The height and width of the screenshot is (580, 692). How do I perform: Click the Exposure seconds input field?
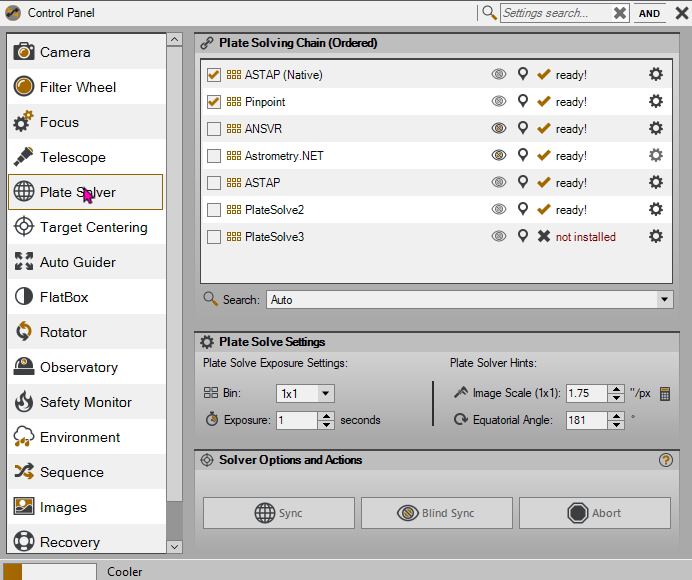[297, 420]
